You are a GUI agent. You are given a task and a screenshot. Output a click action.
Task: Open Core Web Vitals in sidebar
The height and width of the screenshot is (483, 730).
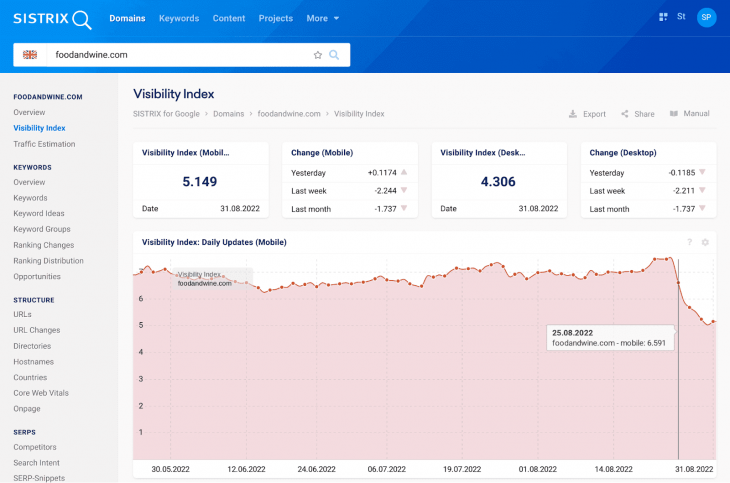tap(43, 393)
